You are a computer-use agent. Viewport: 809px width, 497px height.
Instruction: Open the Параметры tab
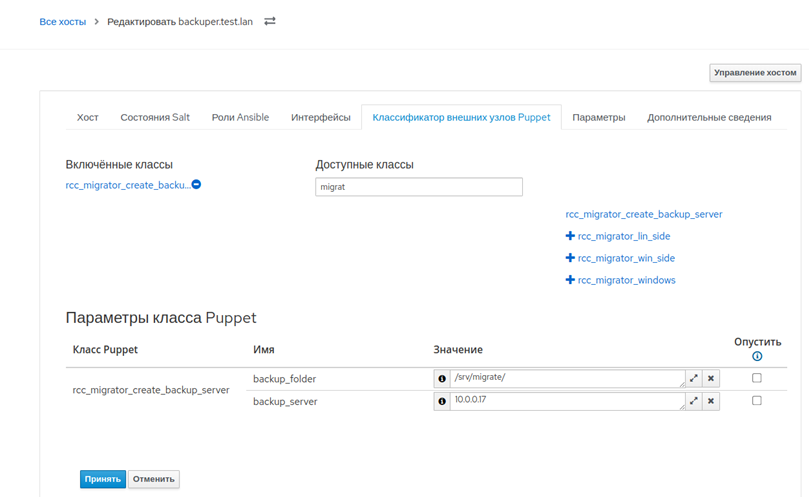(598, 117)
